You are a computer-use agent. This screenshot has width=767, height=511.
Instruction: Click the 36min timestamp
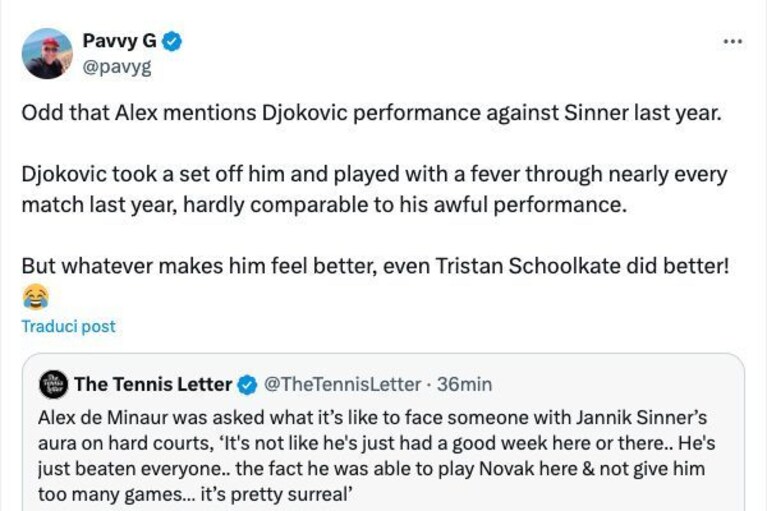point(464,384)
